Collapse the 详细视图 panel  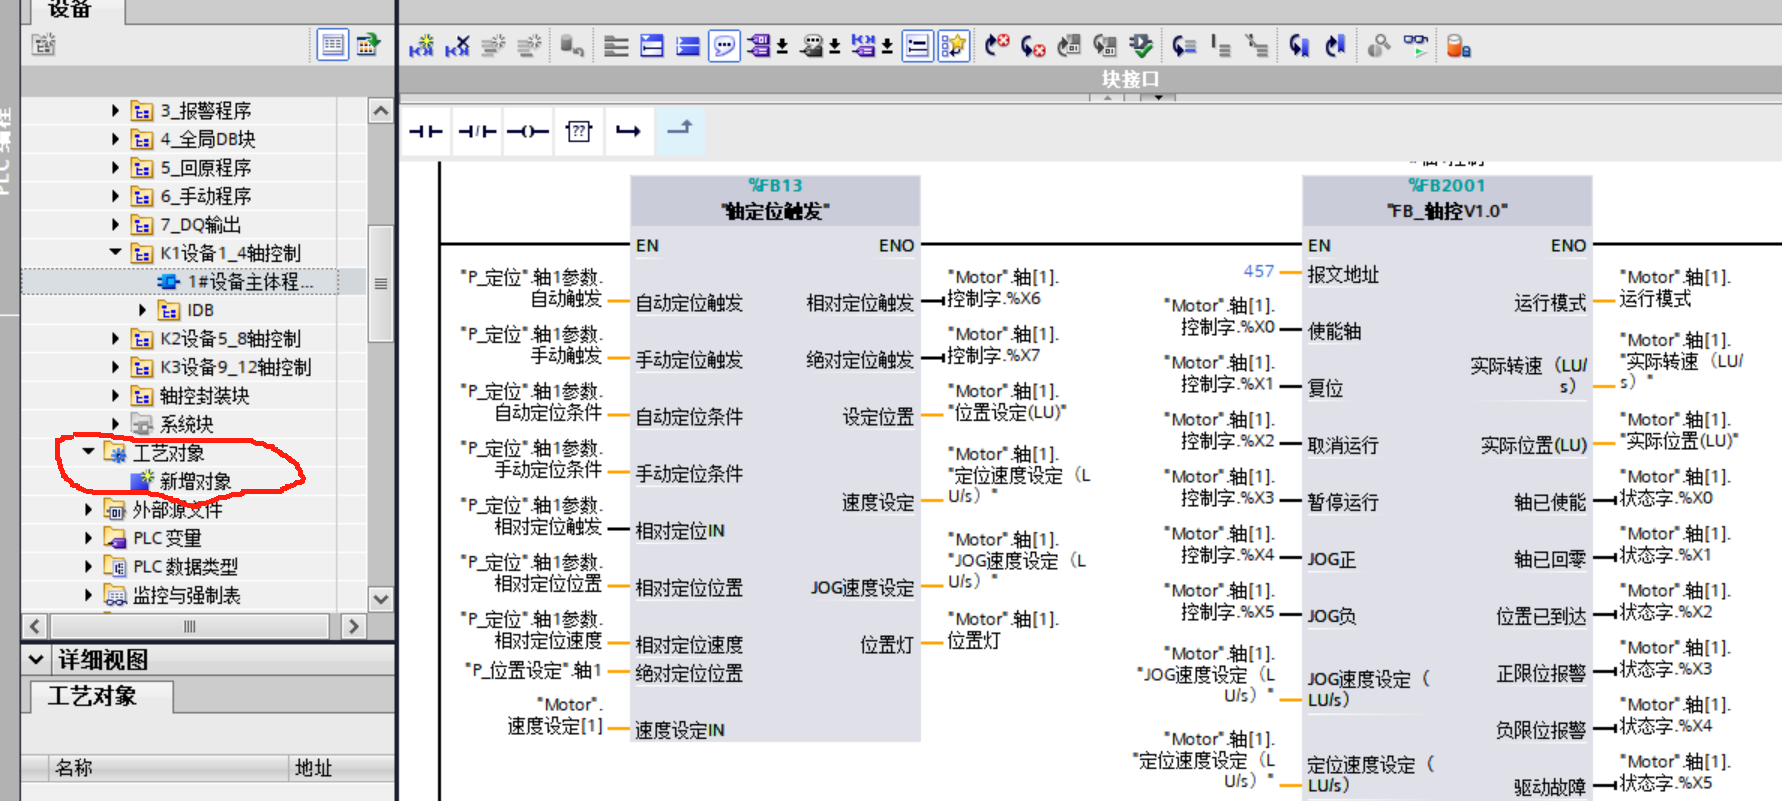(36, 660)
